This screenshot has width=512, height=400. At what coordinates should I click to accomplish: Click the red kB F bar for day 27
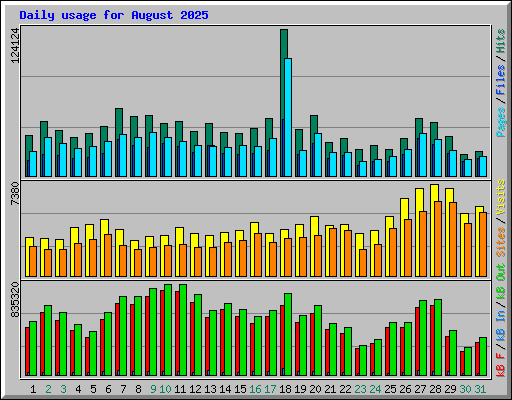pos(417,341)
